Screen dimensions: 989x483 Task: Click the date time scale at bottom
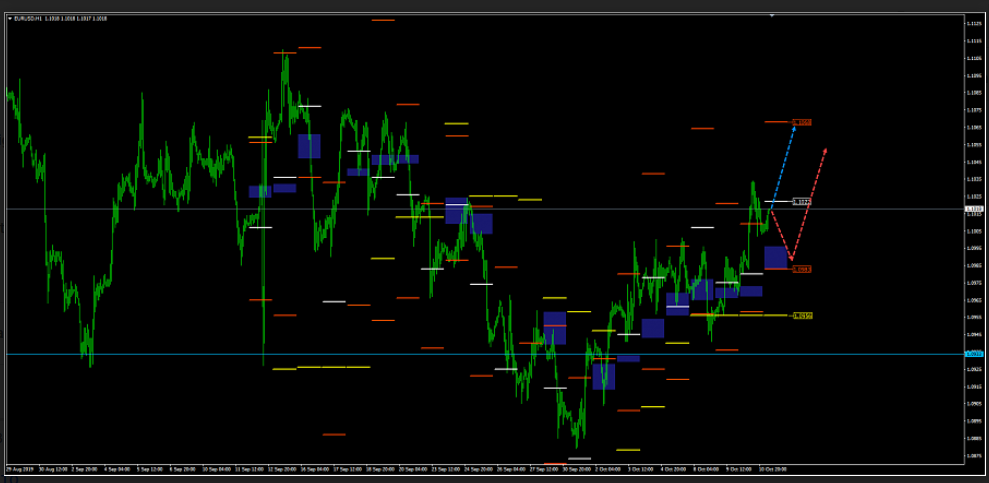(400, 468)
